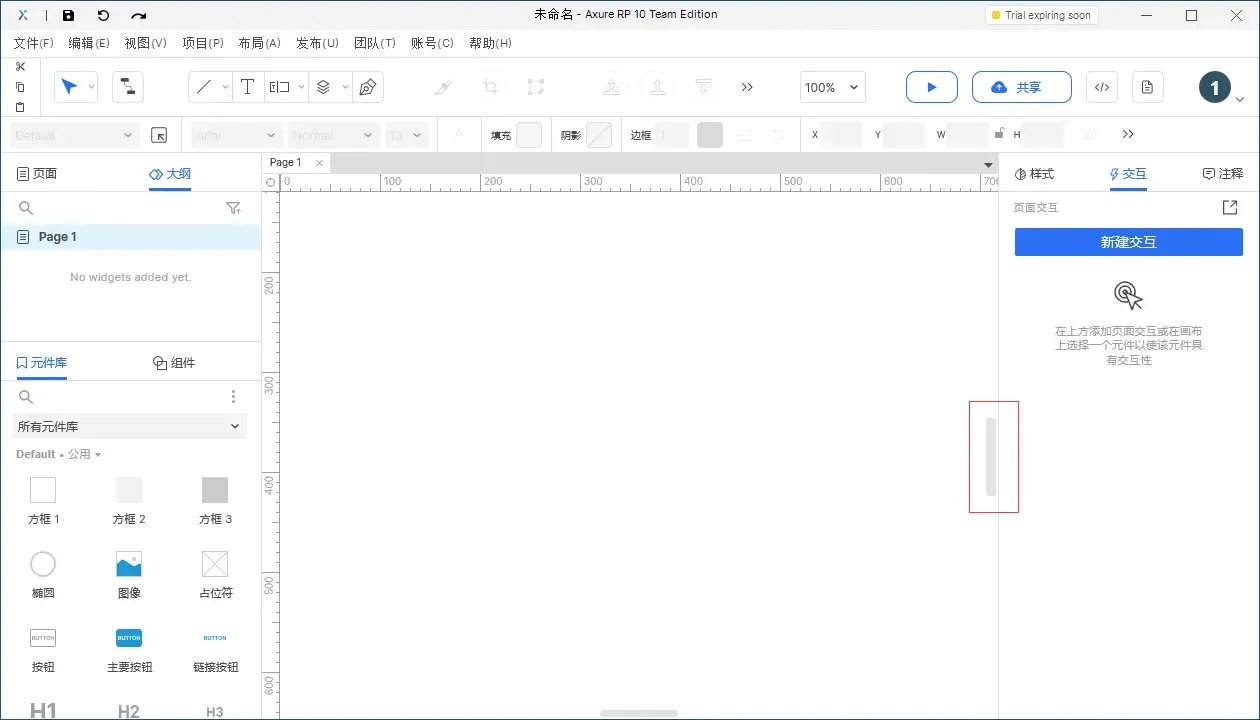Screen dimensions: 1260x720
Task: Select the Line drawing tool
Action: tap(204, 87)
